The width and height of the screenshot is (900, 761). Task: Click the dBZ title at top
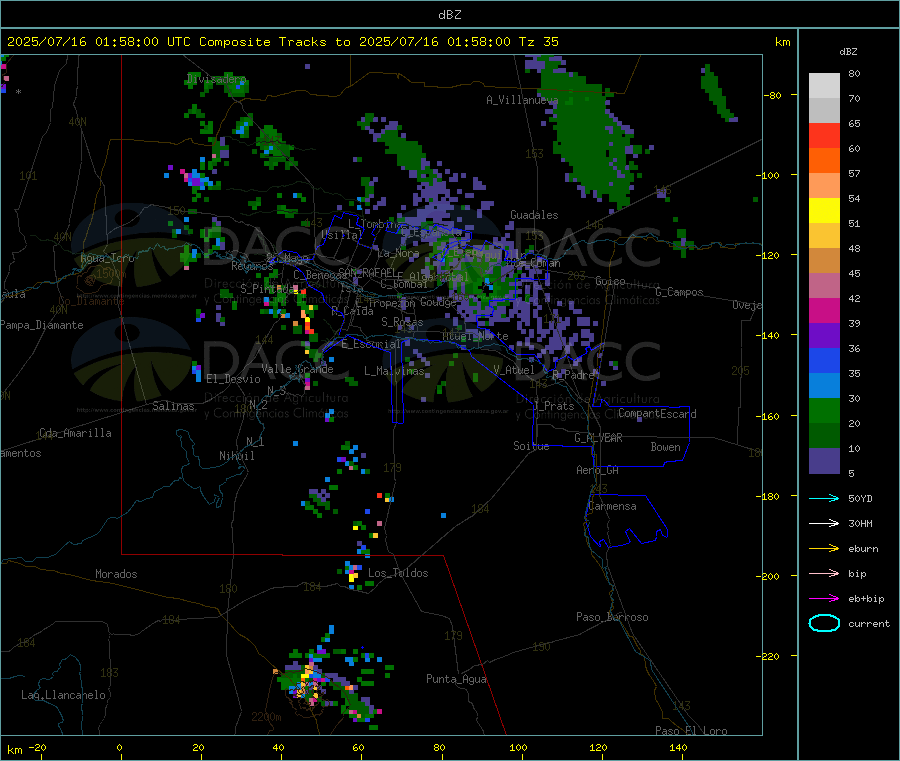tap(449, 14)
